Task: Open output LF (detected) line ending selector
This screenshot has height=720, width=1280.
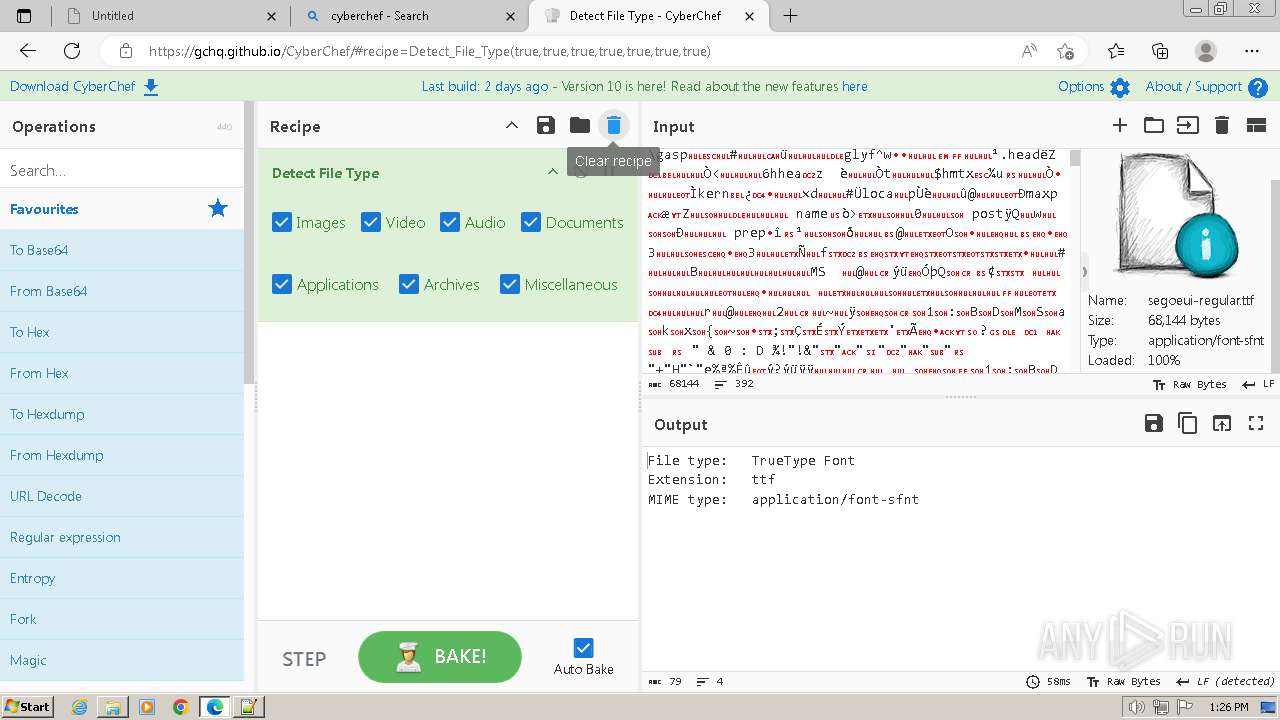Action: (1225, 681)
